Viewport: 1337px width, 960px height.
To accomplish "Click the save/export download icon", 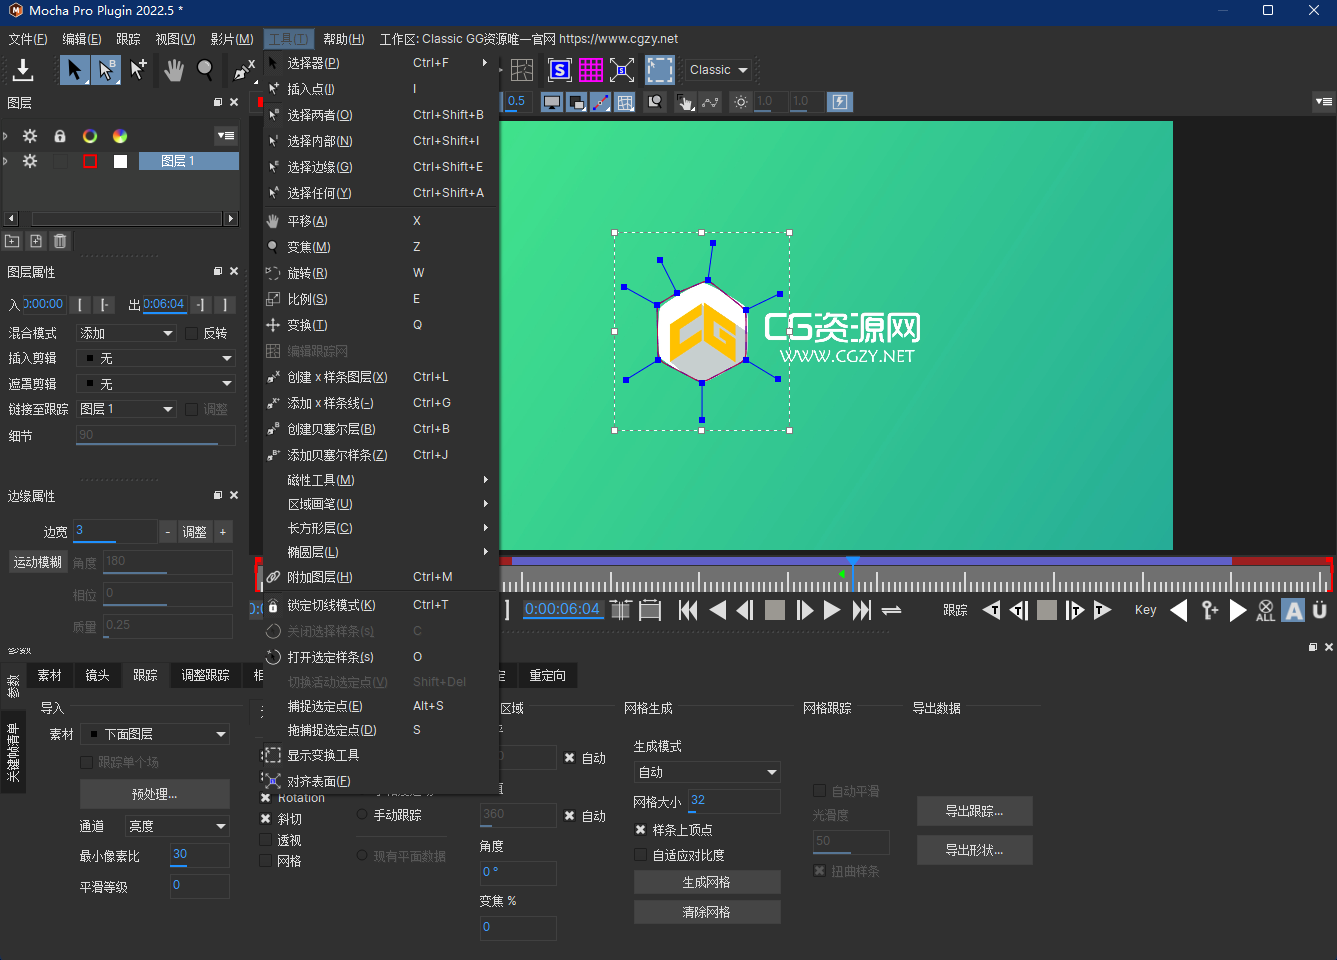I will pos(23,70).
